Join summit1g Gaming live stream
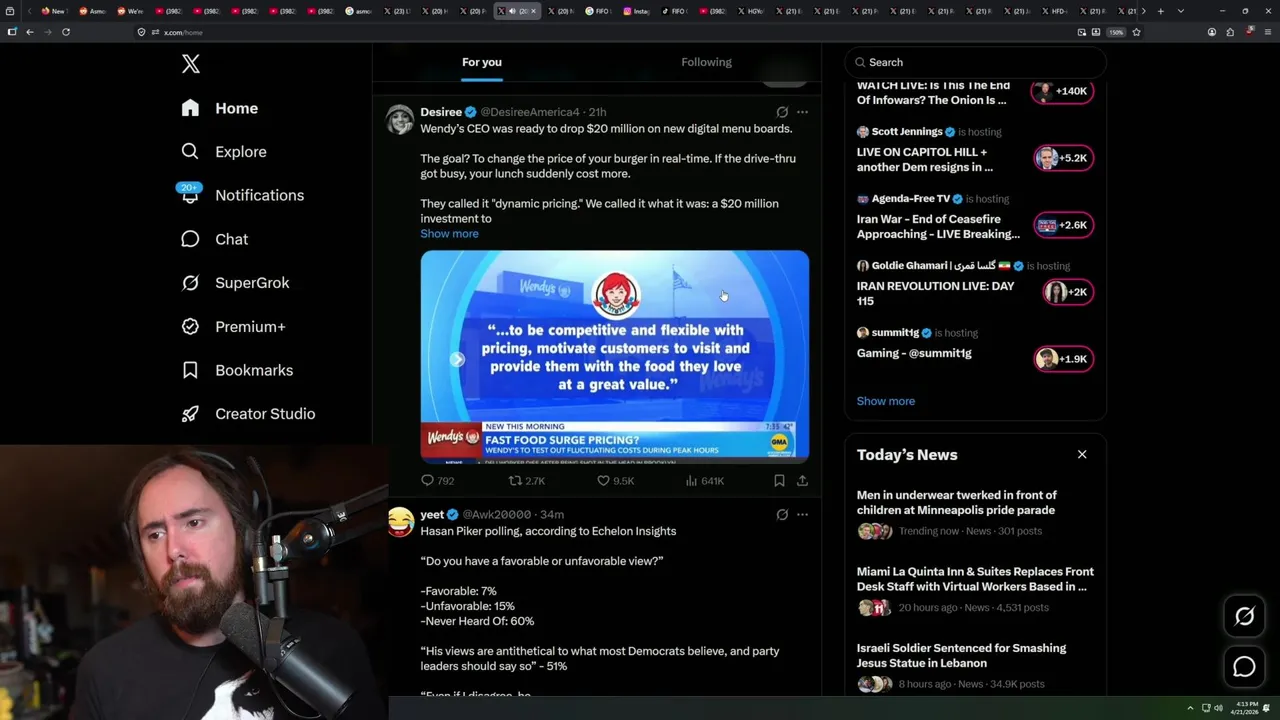The height and width of the screenshot is (720, 1280). tap(914, 353)
